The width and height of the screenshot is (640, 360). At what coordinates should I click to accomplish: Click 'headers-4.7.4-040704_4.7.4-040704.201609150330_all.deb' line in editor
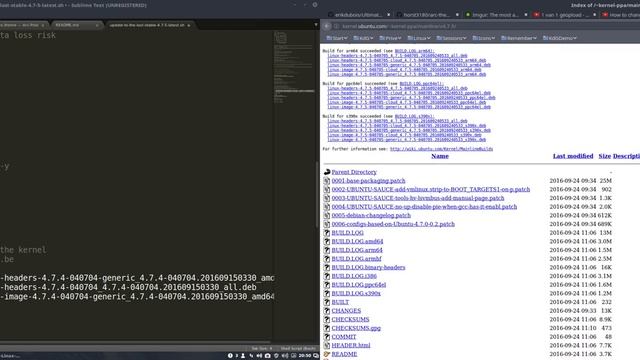(x=128, y=287)
